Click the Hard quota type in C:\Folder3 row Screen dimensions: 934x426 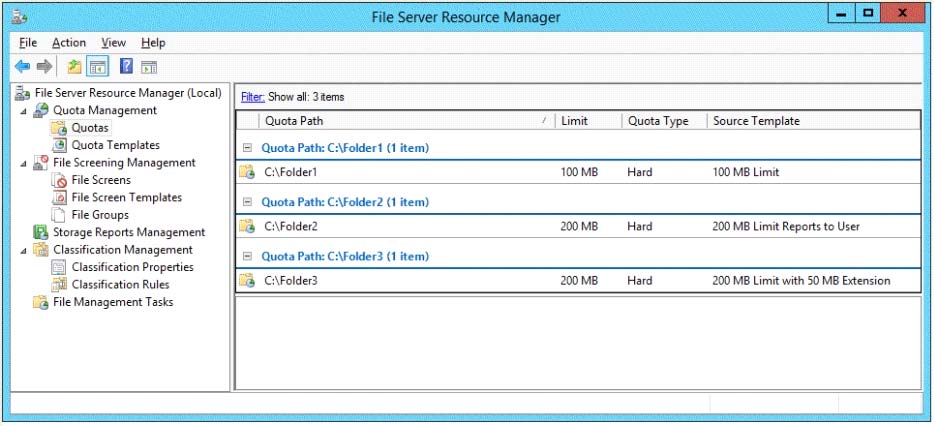(x=640, y=281)
